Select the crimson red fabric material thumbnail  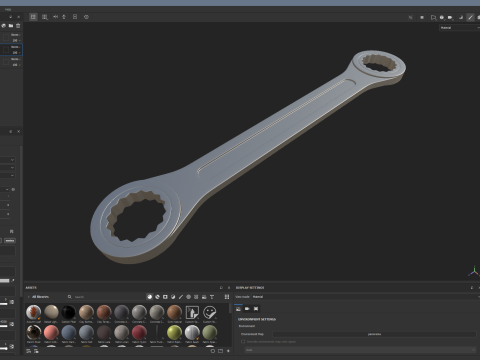pos(139,333)
